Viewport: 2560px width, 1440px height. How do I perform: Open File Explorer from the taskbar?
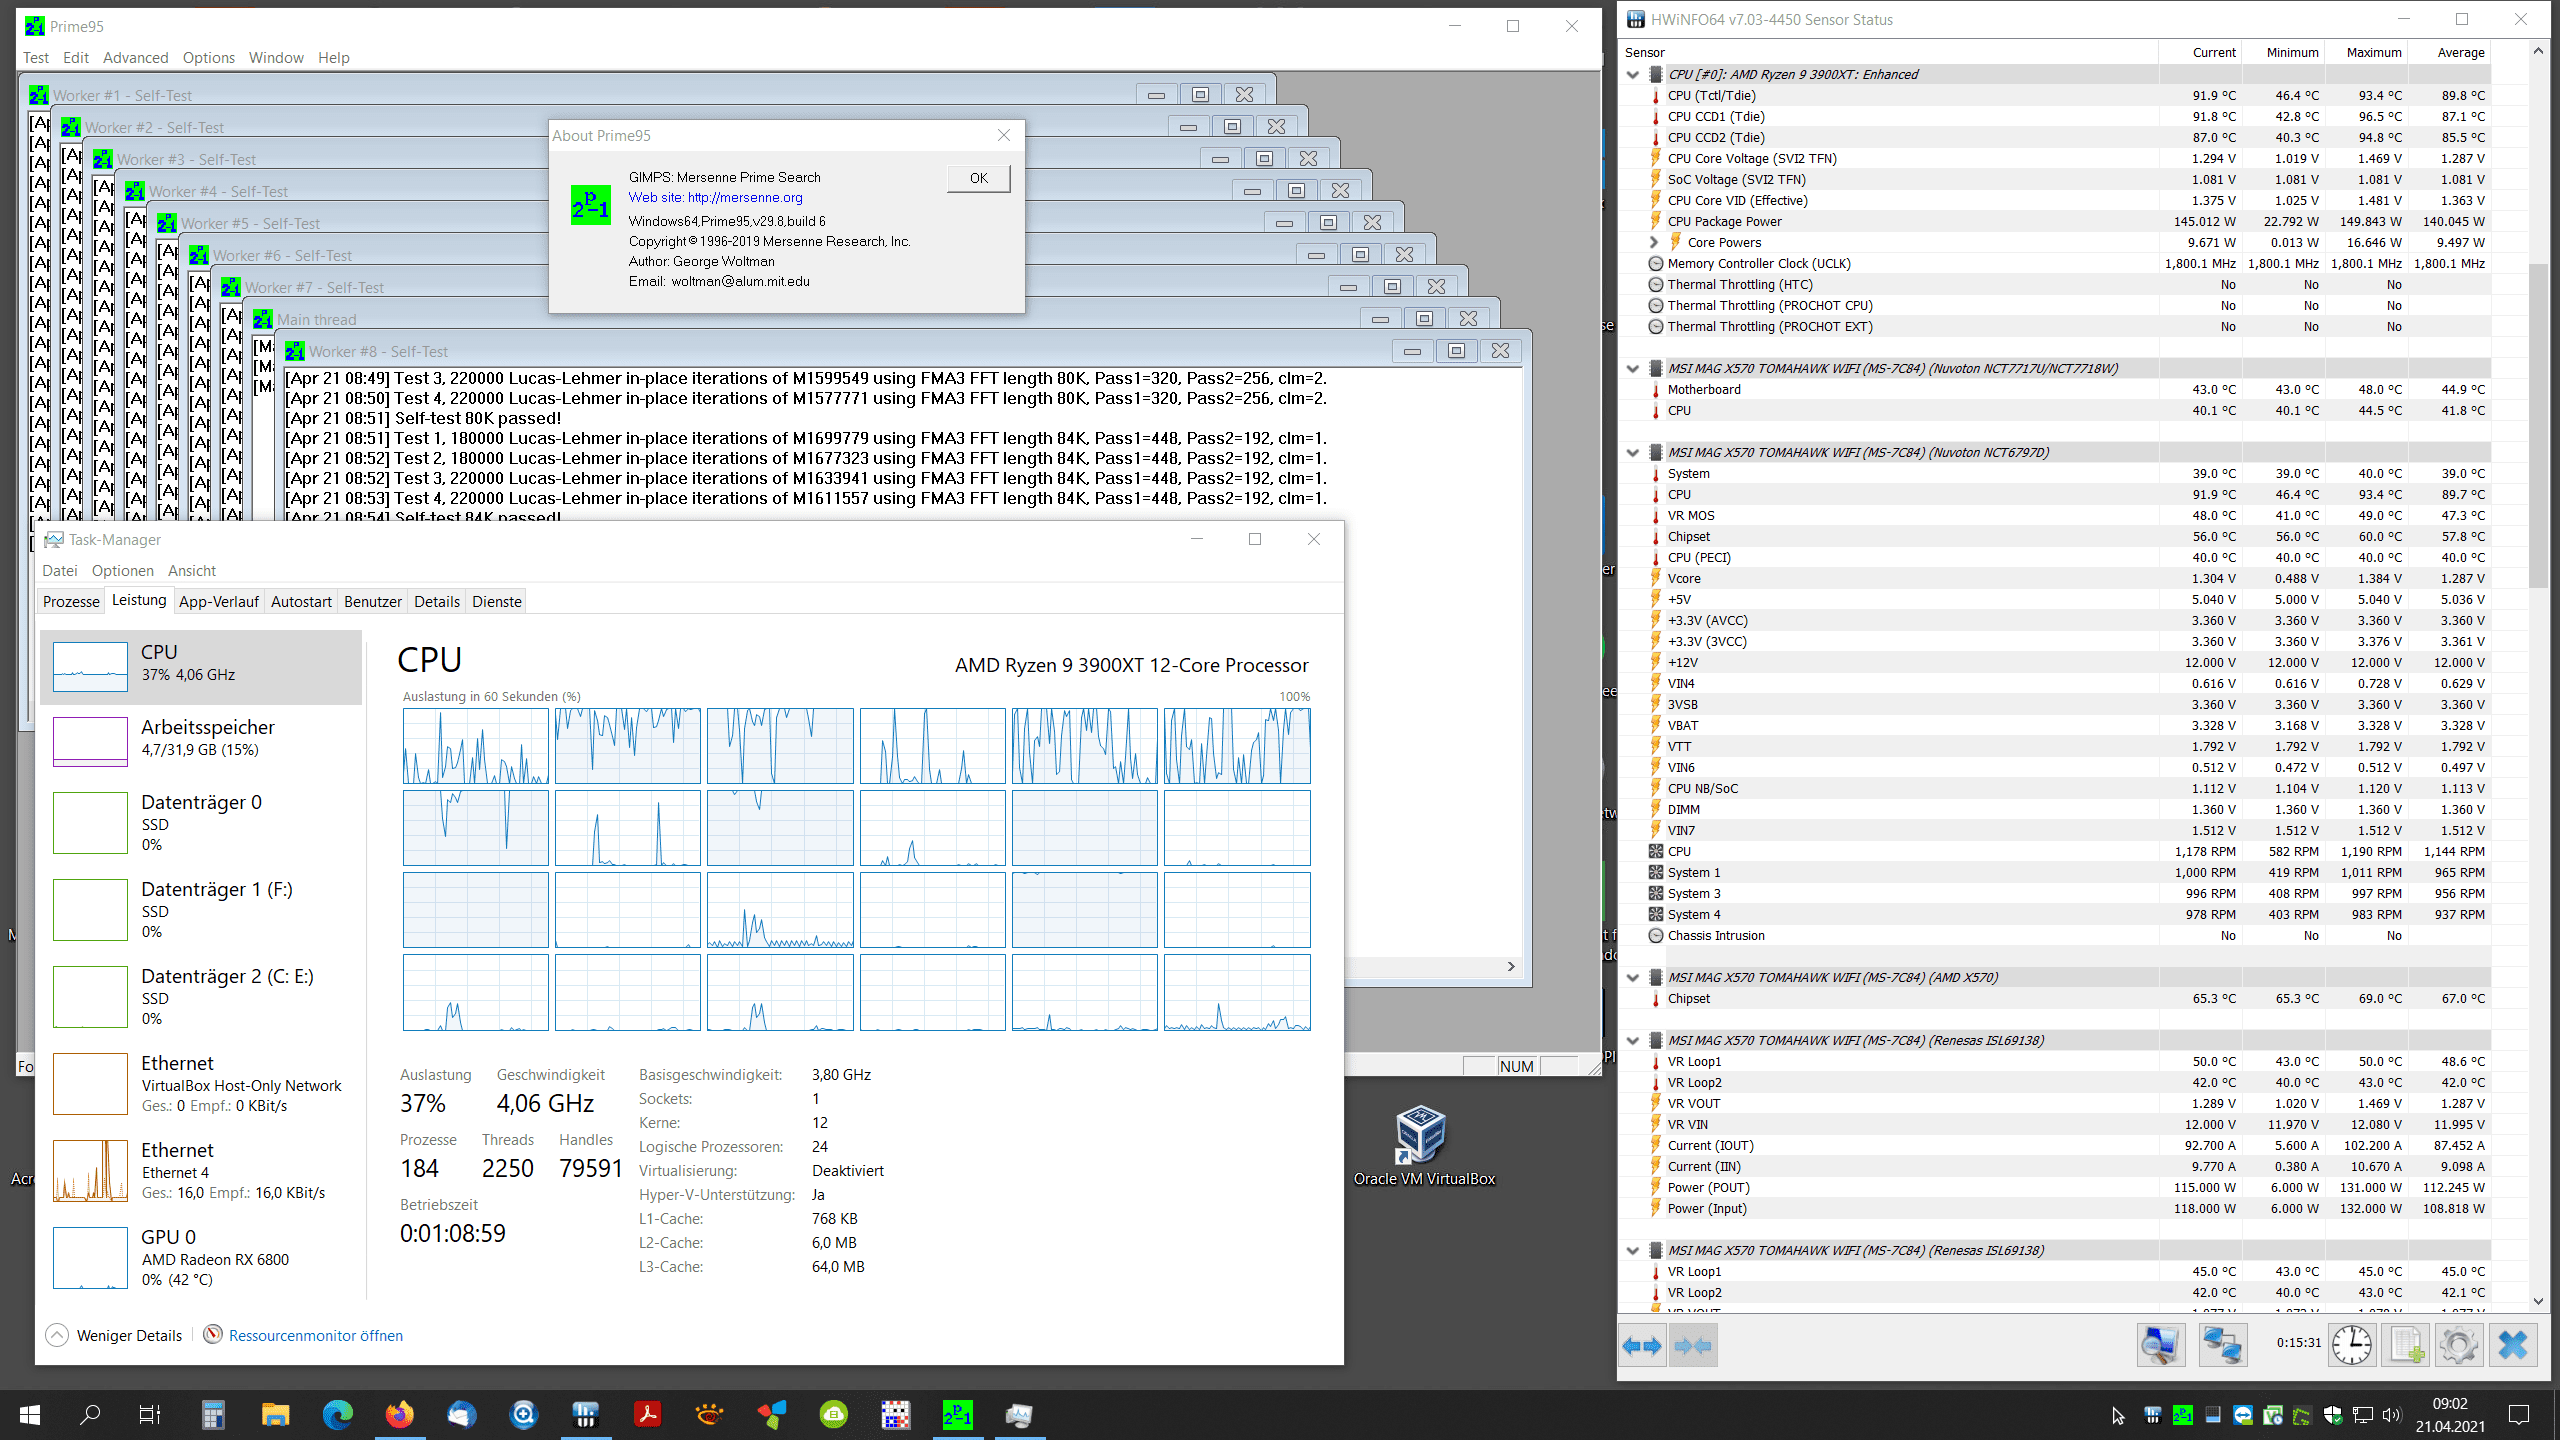pyautogui.click(x=275, y=1414)
